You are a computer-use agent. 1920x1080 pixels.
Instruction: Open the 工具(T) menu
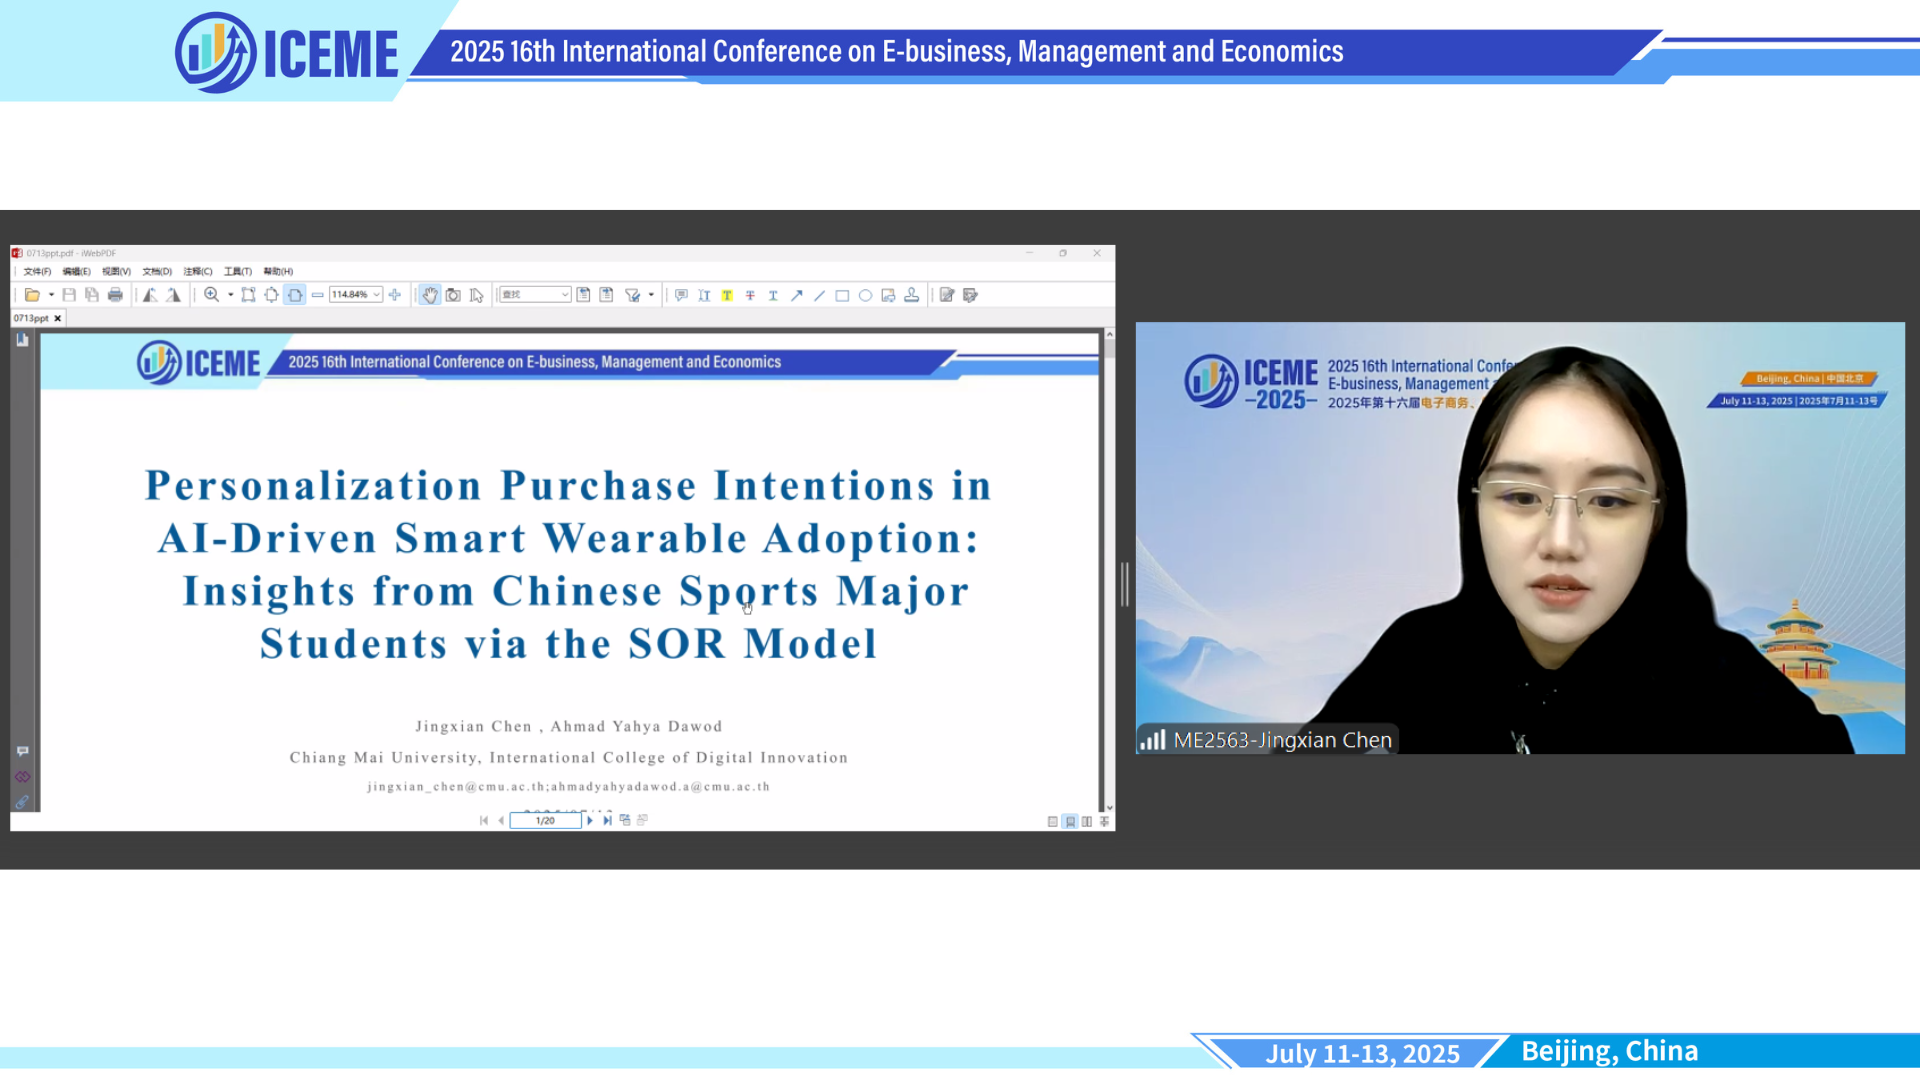click(238, 271)
